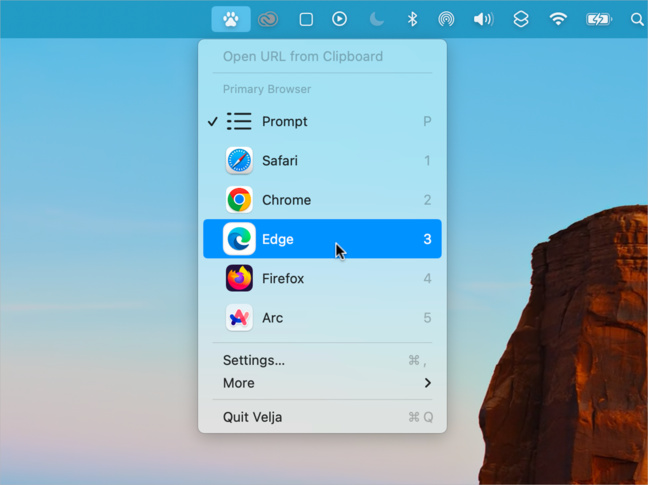This screenshot has height=485, width=648.
Task: Open the Creative Cloud menu bar icon
Action: pyautogui.click(x=268, y=19)
